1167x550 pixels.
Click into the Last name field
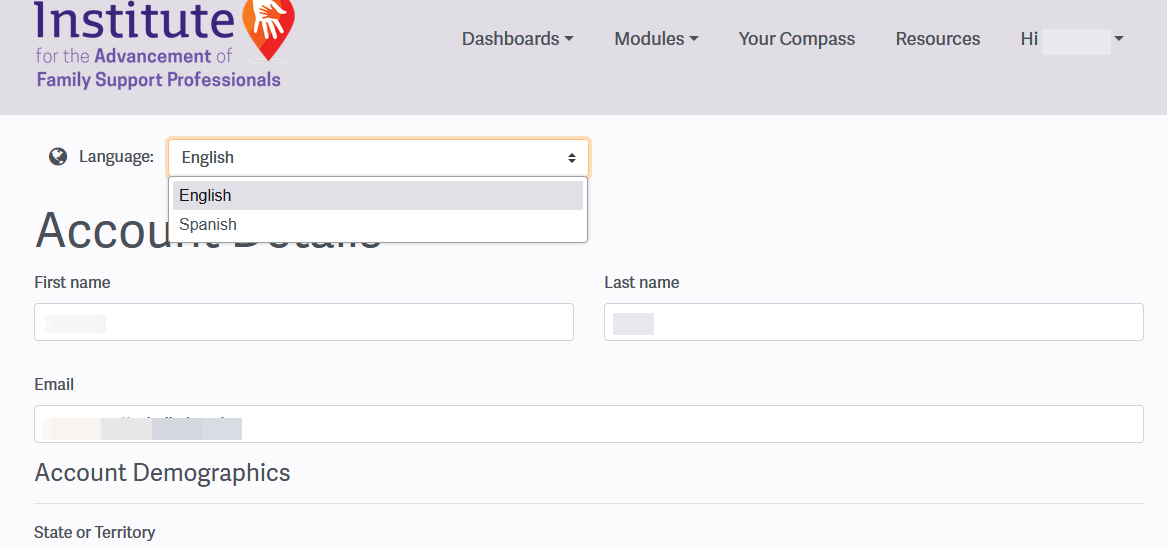pos(874,322)
